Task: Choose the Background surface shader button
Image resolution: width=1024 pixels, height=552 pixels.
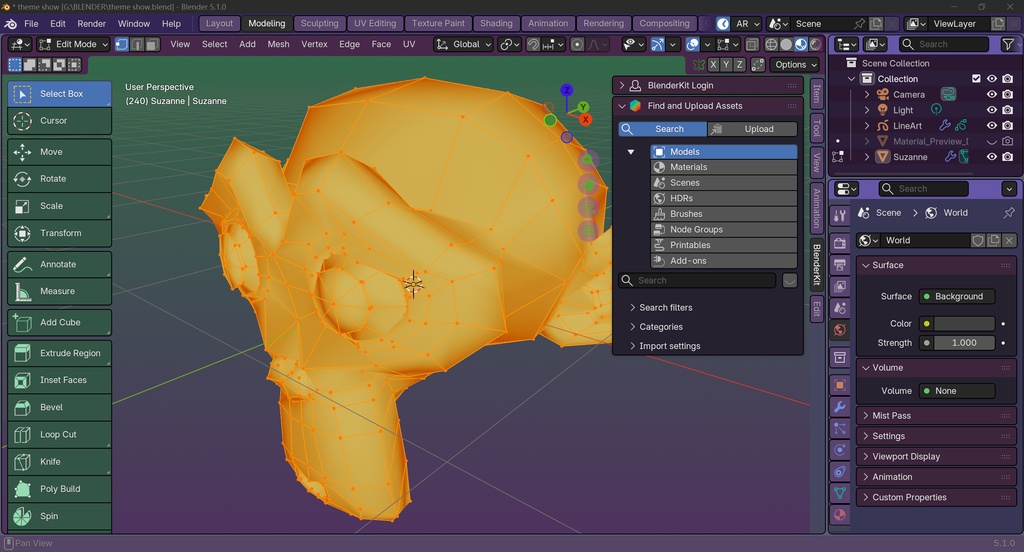Action: pyautogui.click(x=957, y=297)
